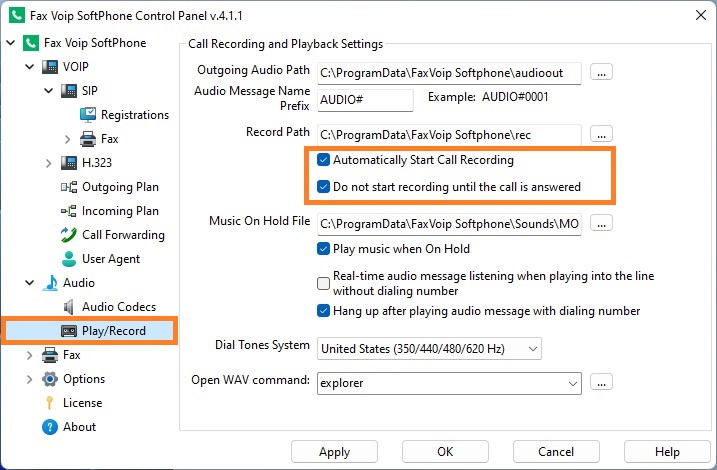717x470 pixels.
Task: Open the Dial Tones System dropdown
Action: [429, 348]
